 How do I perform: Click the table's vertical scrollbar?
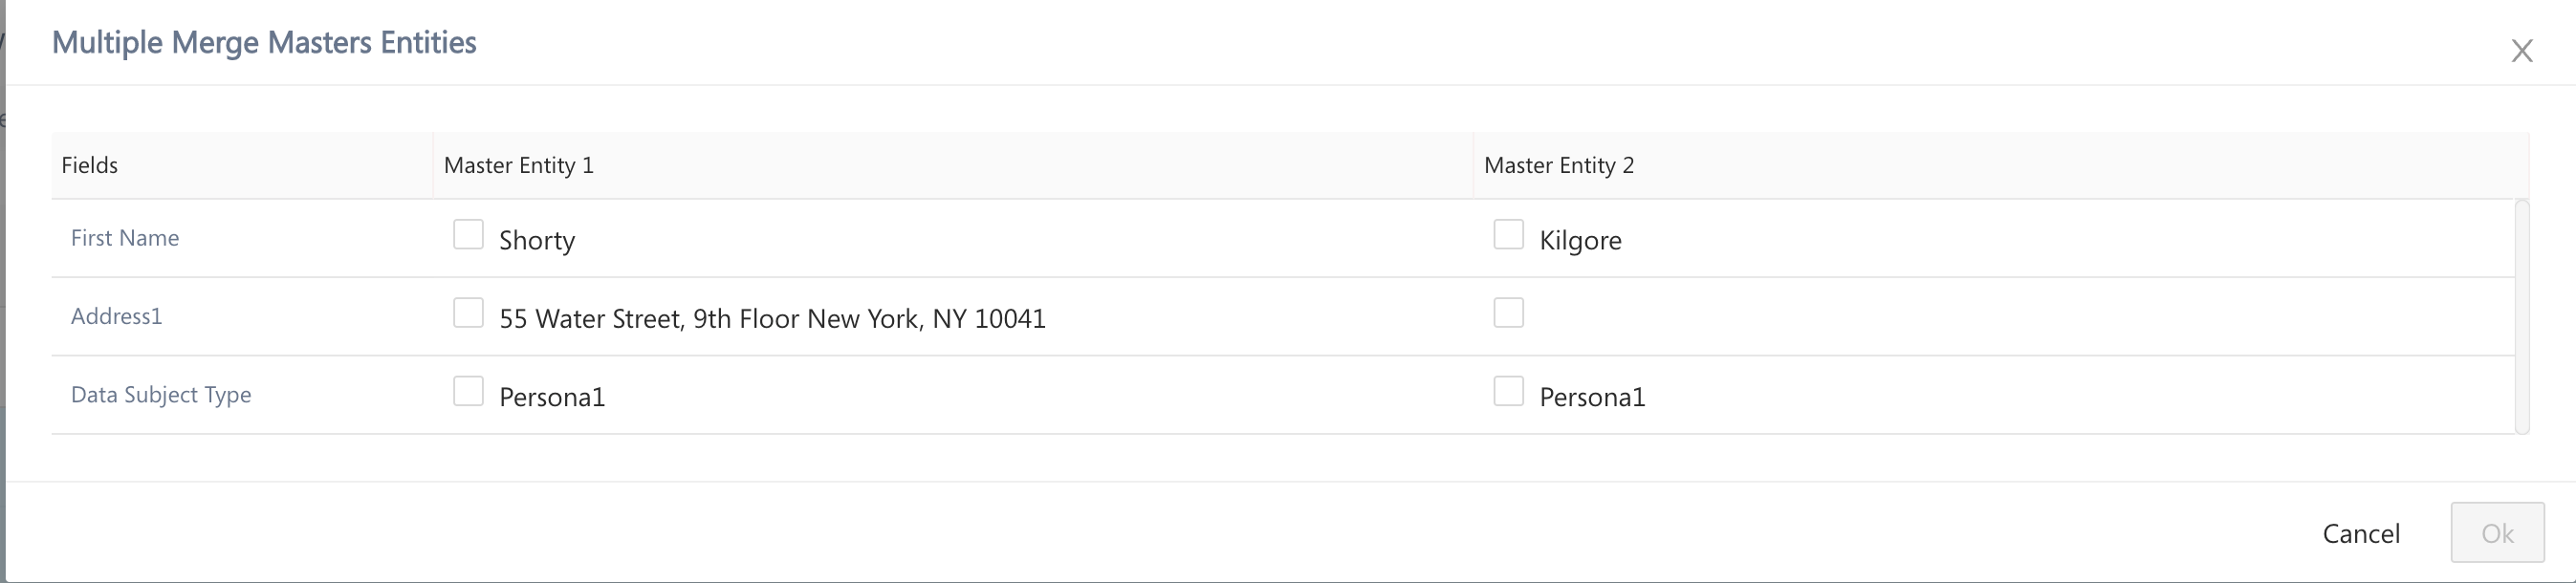pyautogui.click(x=2521, y=317)
